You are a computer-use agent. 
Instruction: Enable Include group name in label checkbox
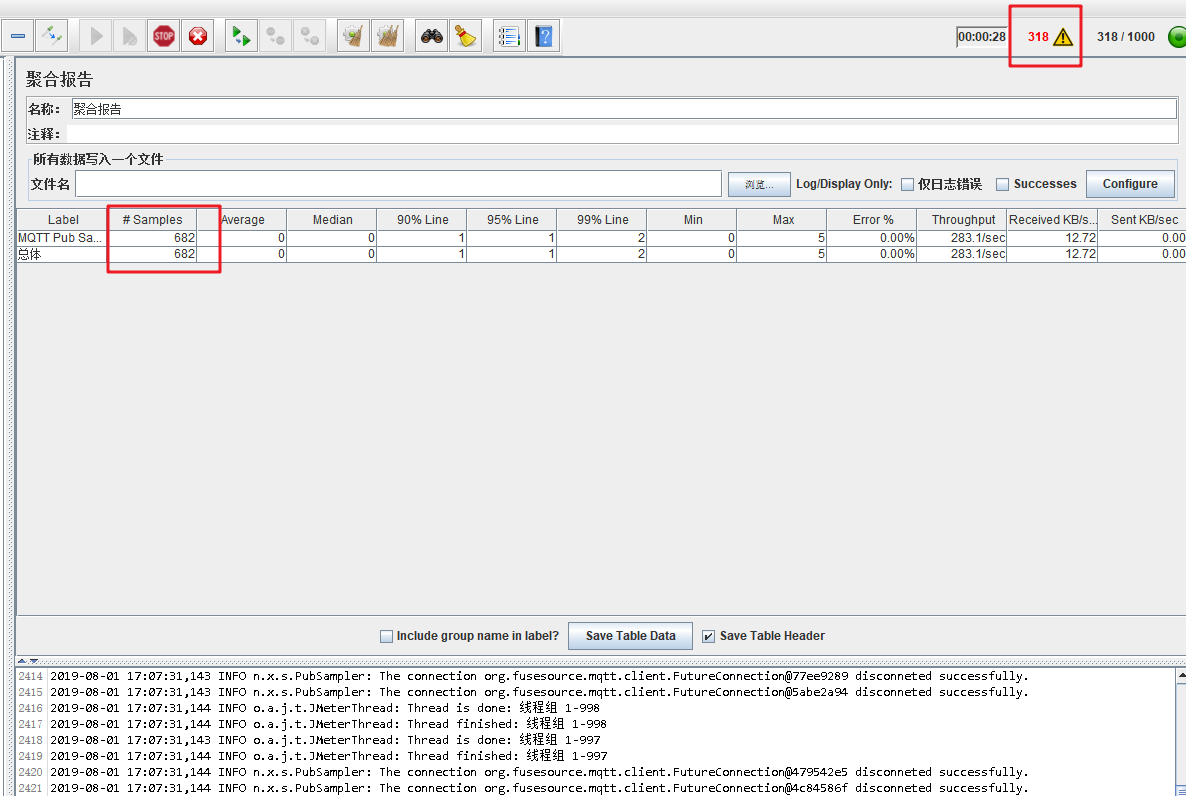click(387, 636)
